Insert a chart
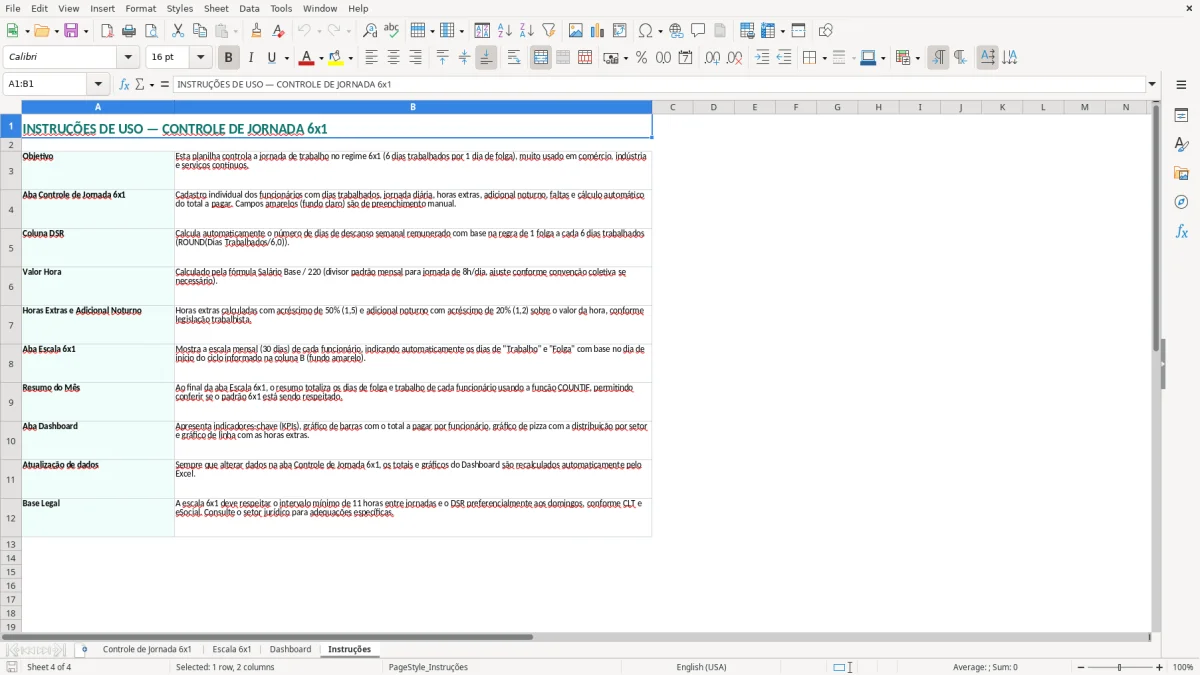Image resolution: width=1200 pixels, height=675 pixels. (598, 31)
